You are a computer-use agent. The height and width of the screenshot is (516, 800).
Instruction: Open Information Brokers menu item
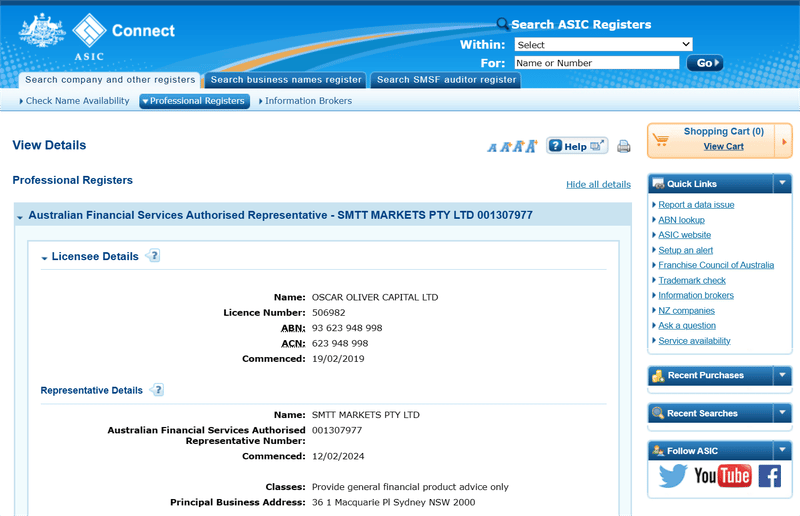306,101
